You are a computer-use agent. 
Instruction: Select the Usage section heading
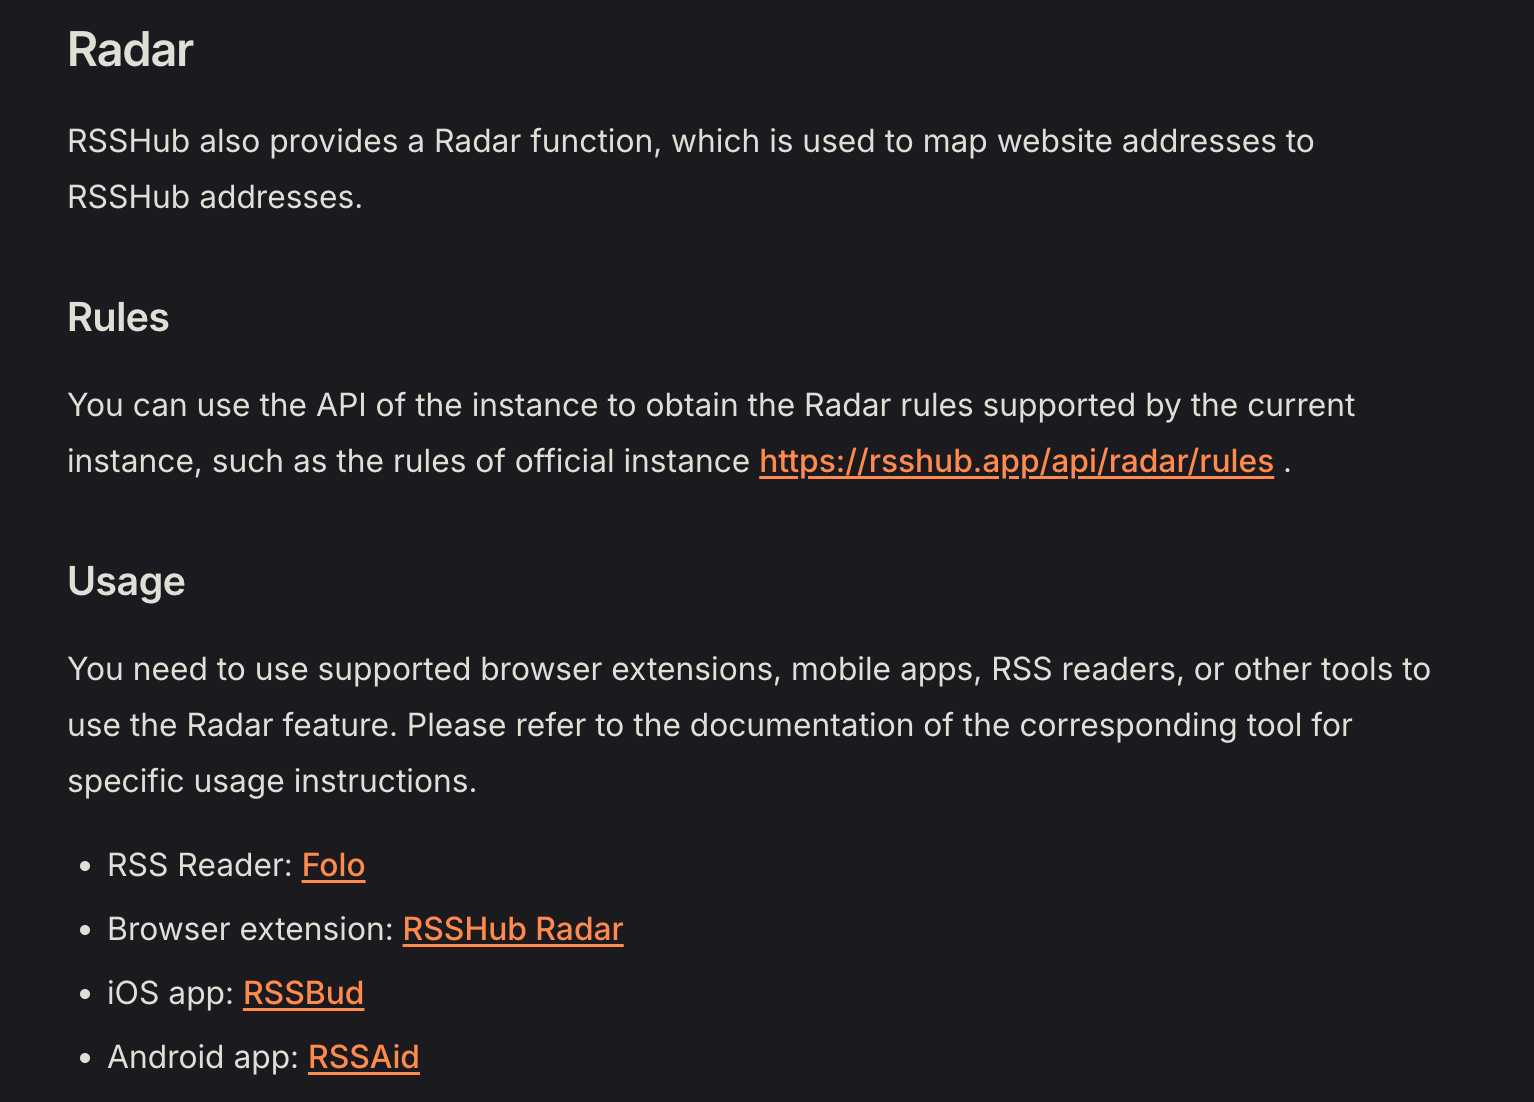point(126,582)
